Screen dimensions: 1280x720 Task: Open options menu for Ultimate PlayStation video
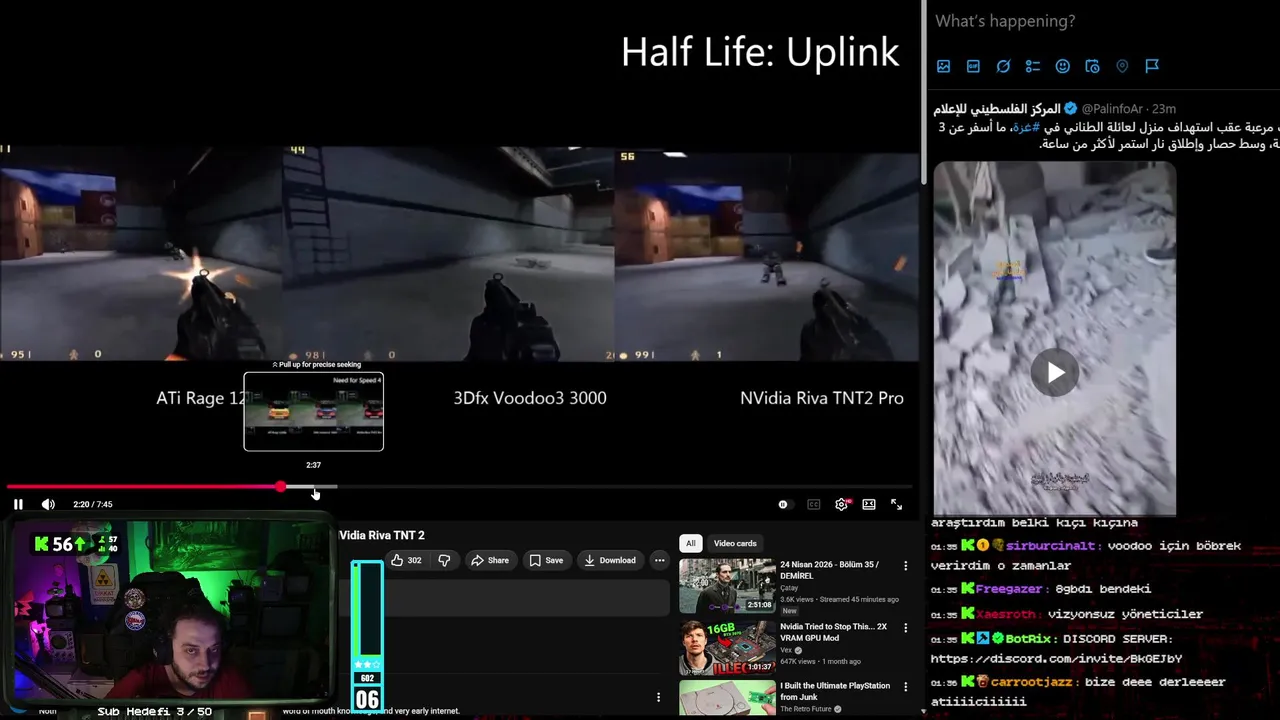(906, 687)
